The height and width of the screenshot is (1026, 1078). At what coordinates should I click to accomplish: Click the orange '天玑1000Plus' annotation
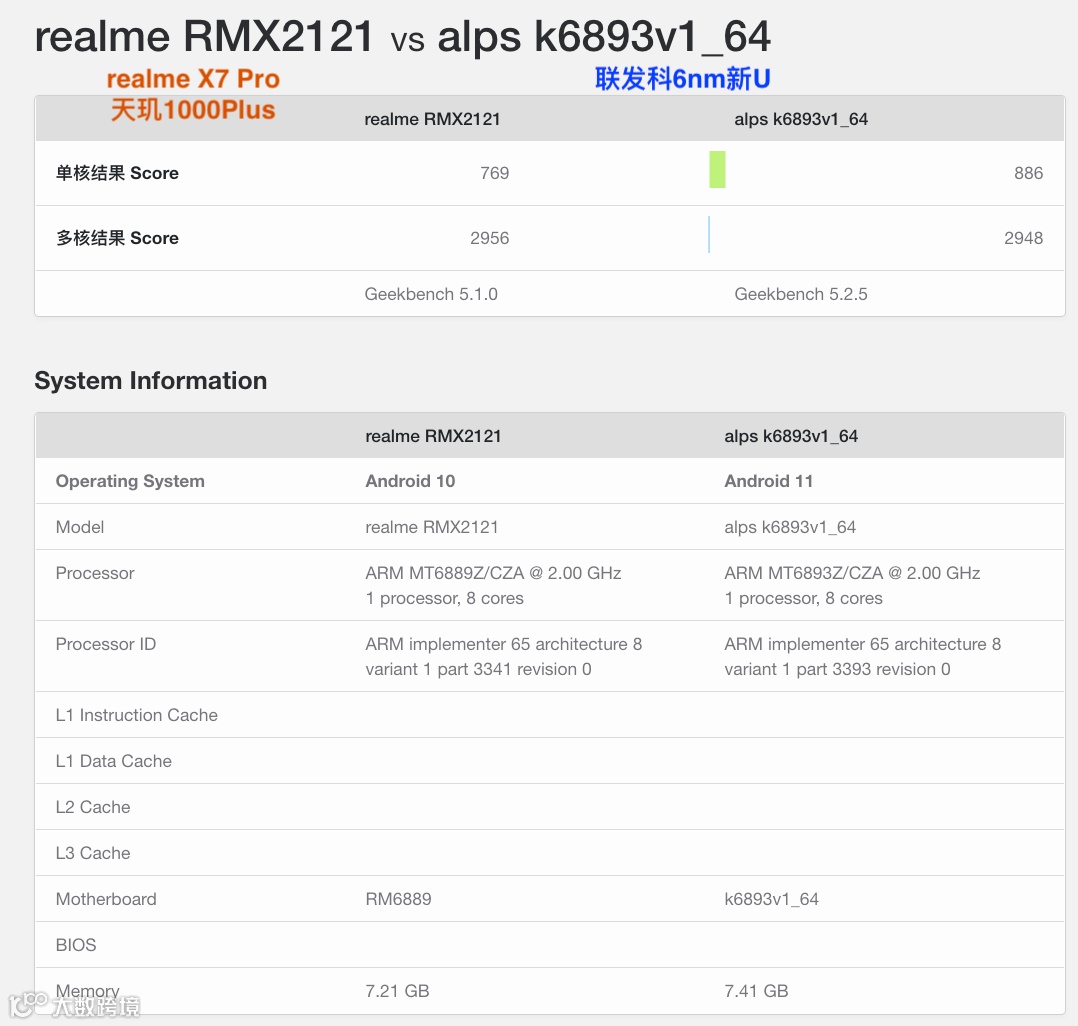point(193,109)
